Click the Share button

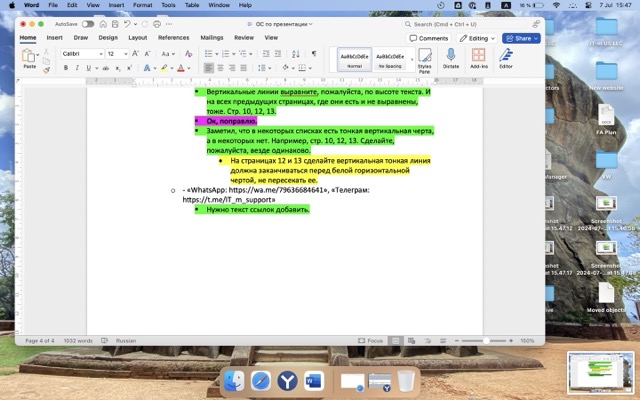pos(522,38)
